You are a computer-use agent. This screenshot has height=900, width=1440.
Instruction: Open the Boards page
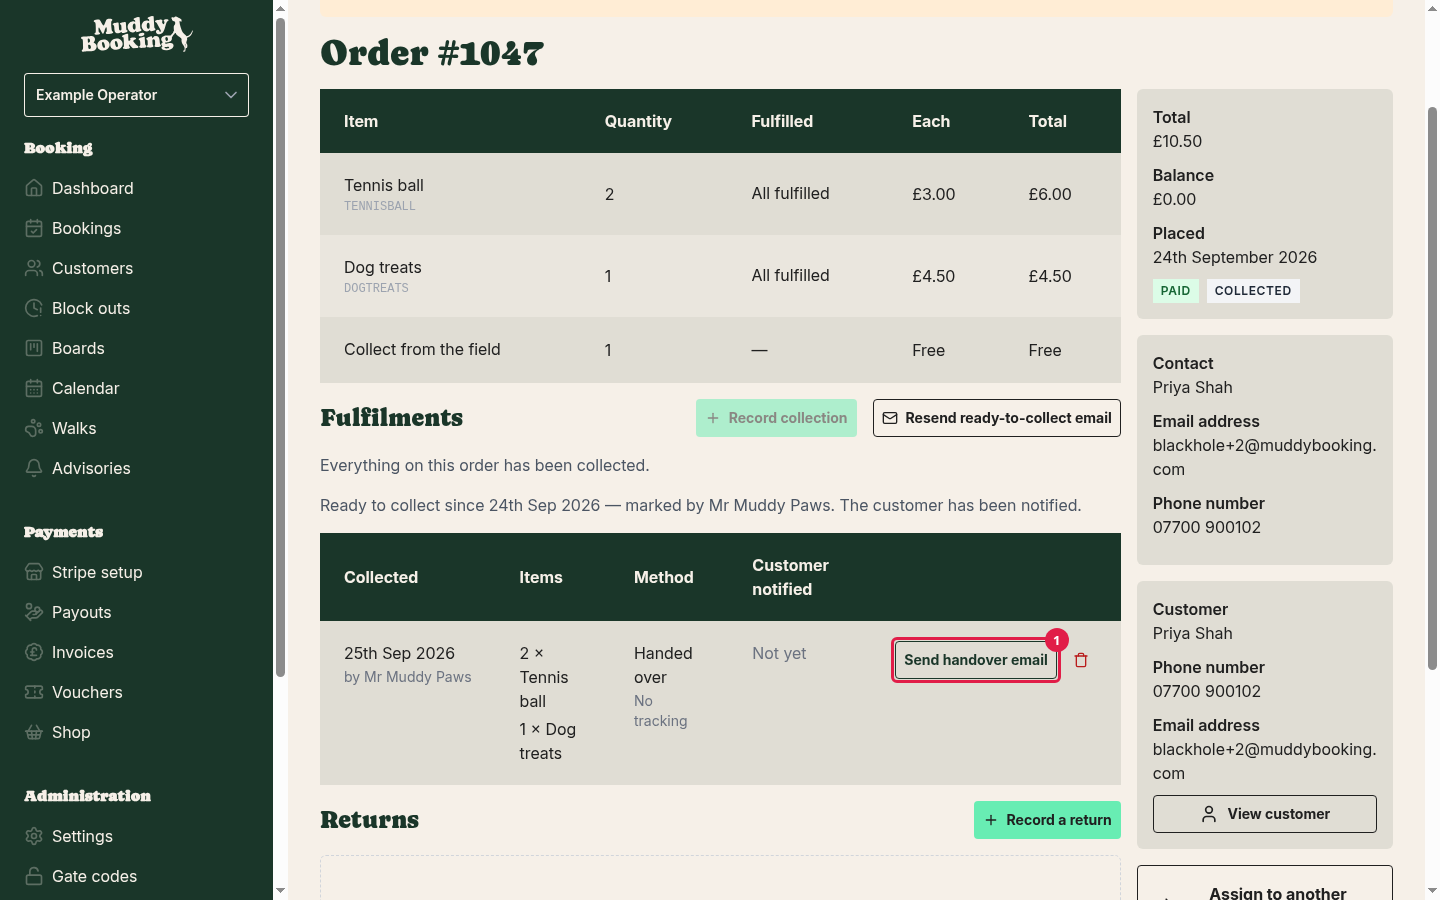point(78,348)
